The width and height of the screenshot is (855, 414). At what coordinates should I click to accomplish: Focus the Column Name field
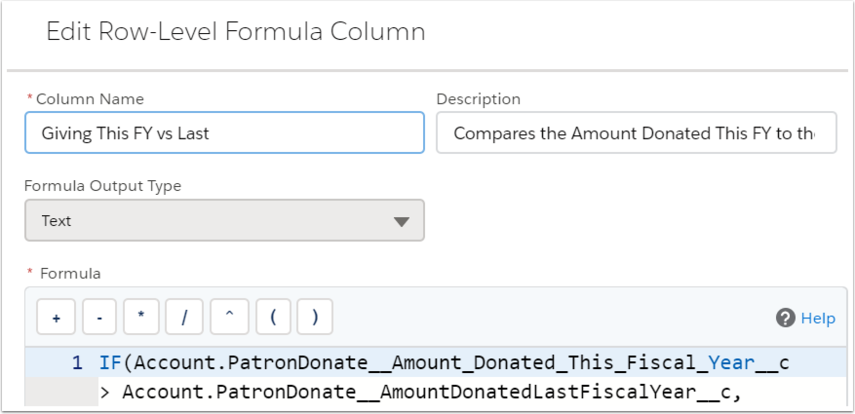224,133
